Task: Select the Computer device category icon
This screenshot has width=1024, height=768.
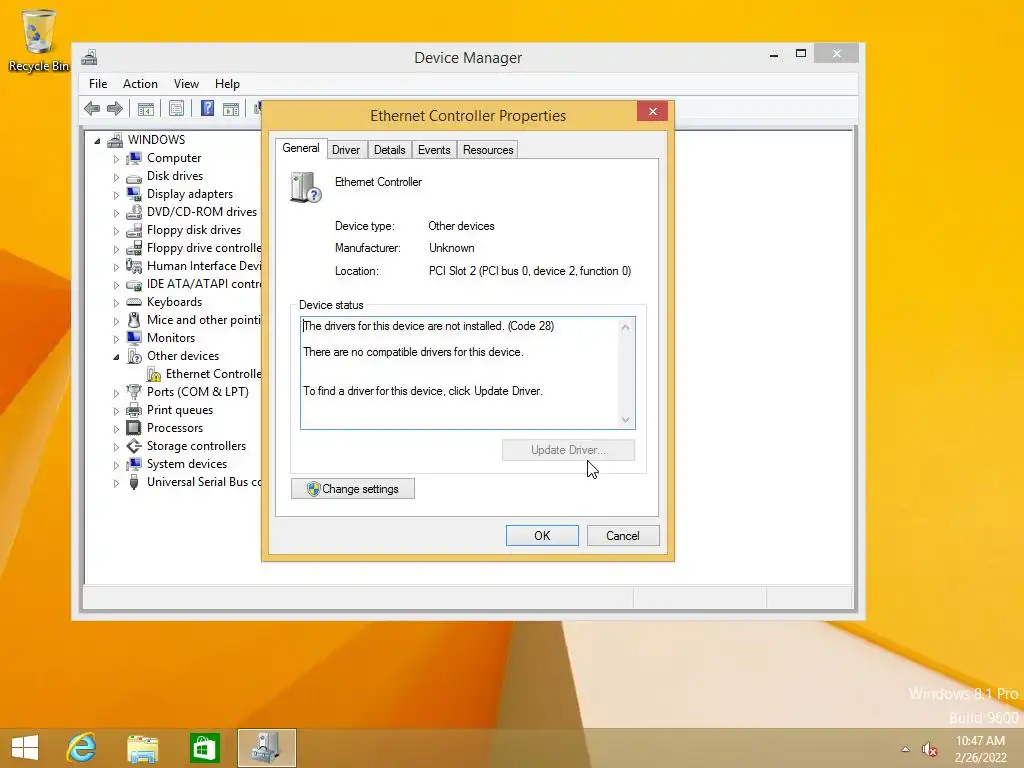Action: pos(134,158)
